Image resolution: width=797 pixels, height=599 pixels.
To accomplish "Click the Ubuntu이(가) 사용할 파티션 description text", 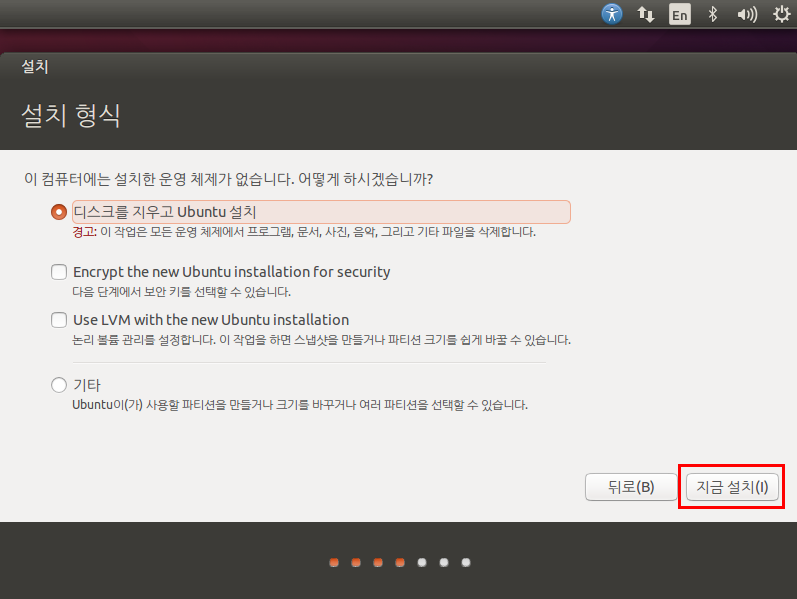I will [300, 405].
